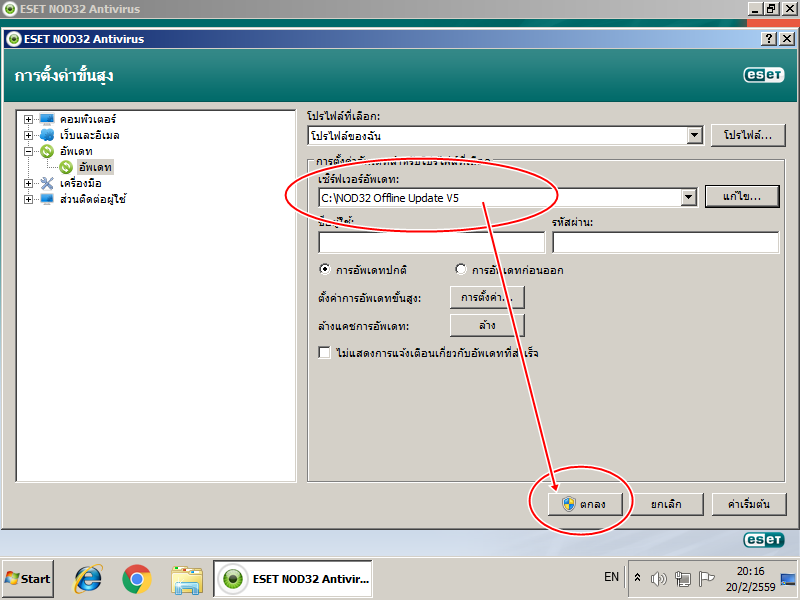Open the update server dropdown arrow

[x=688, y=197]
